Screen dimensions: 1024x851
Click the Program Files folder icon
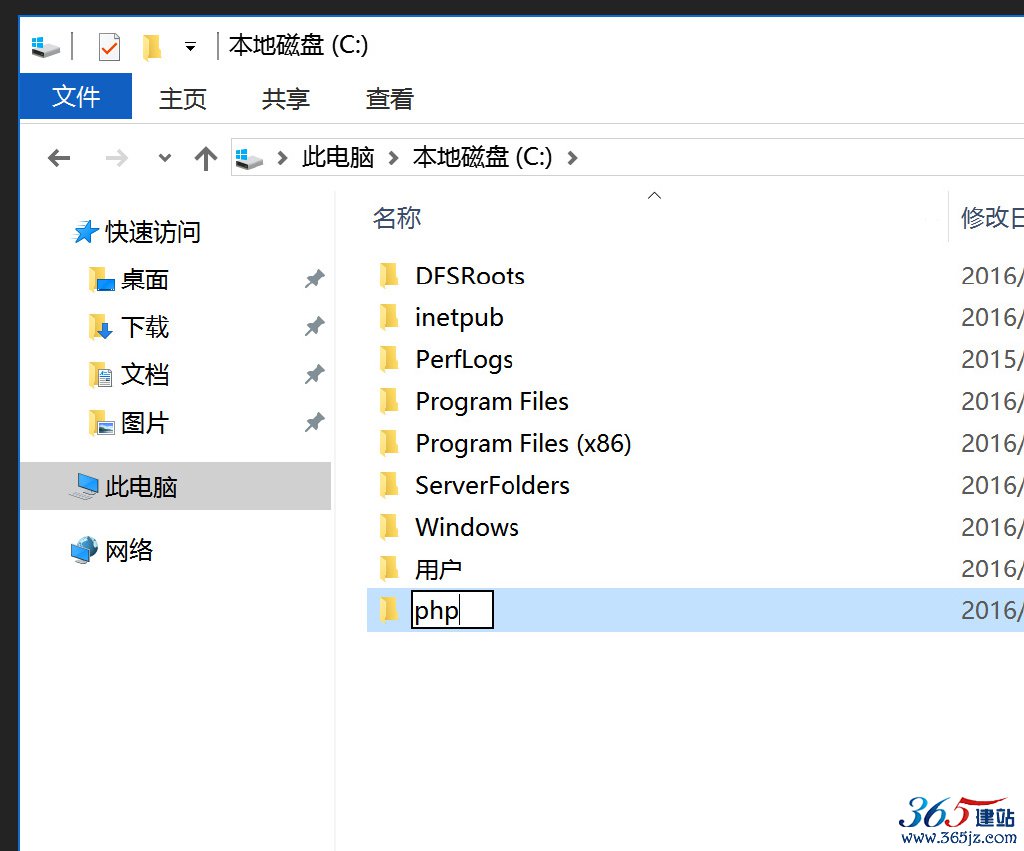[389, 401]
